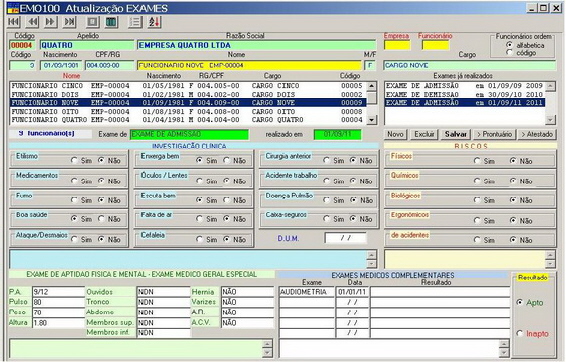Click the yellow Nome field FUNCIONARIO NOVE

249,65
